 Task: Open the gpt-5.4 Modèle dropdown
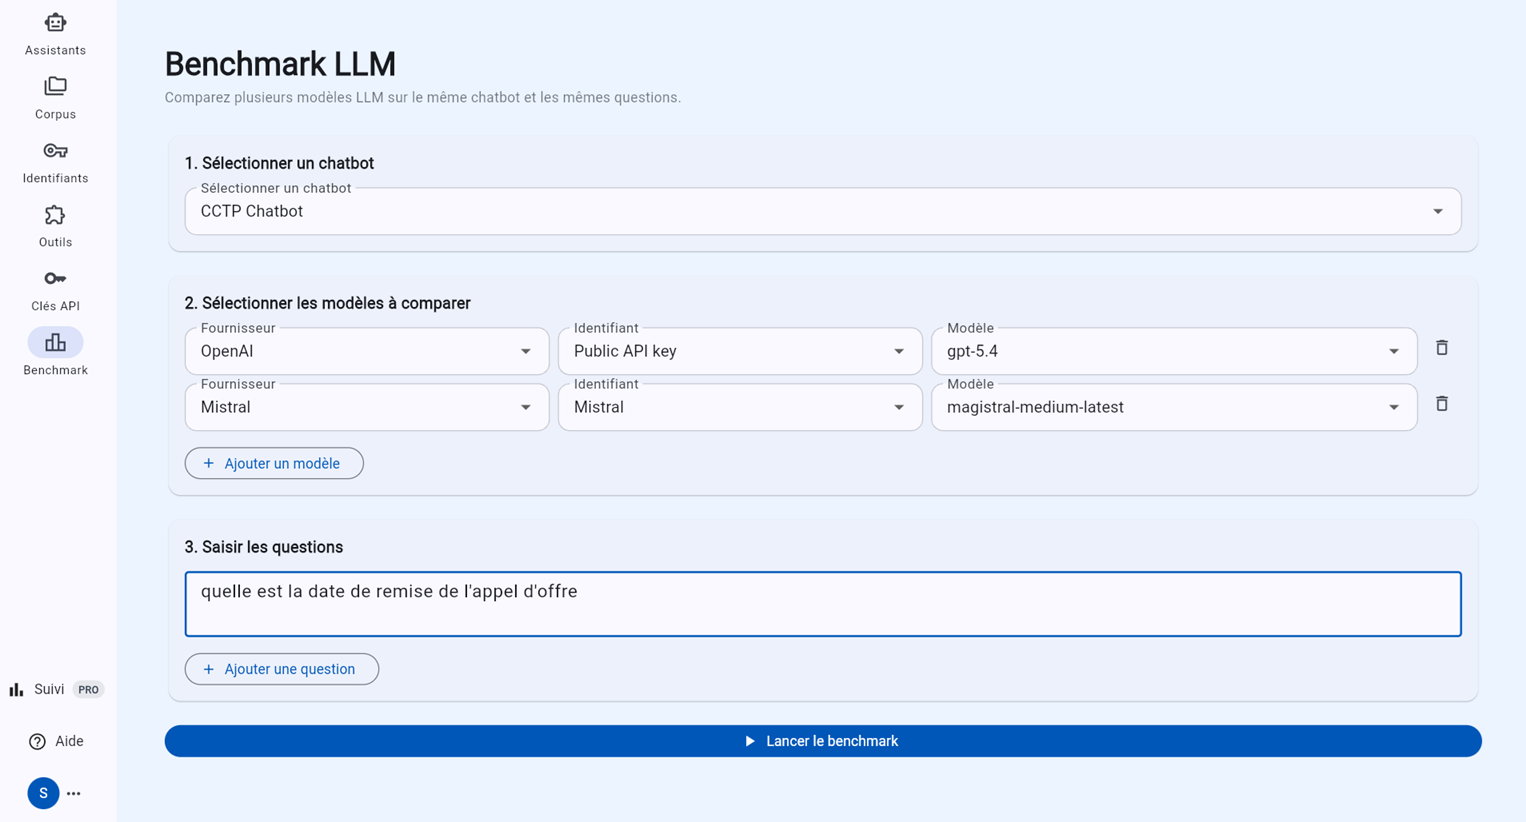point(1174,351)
